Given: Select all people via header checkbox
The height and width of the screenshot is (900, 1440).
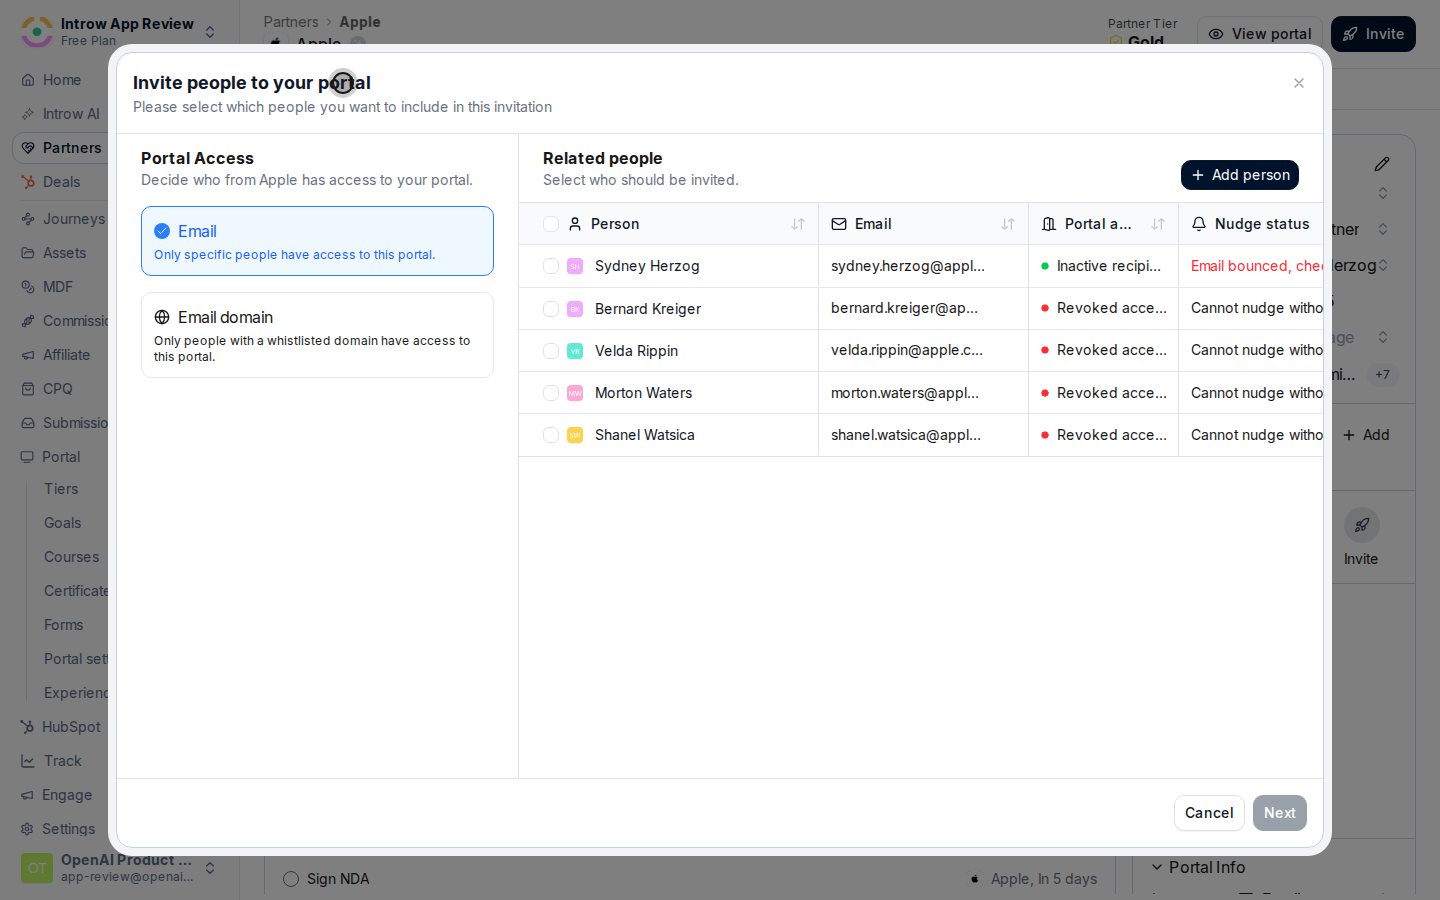Looking at the screenshot, I should [x=551, y=224].
